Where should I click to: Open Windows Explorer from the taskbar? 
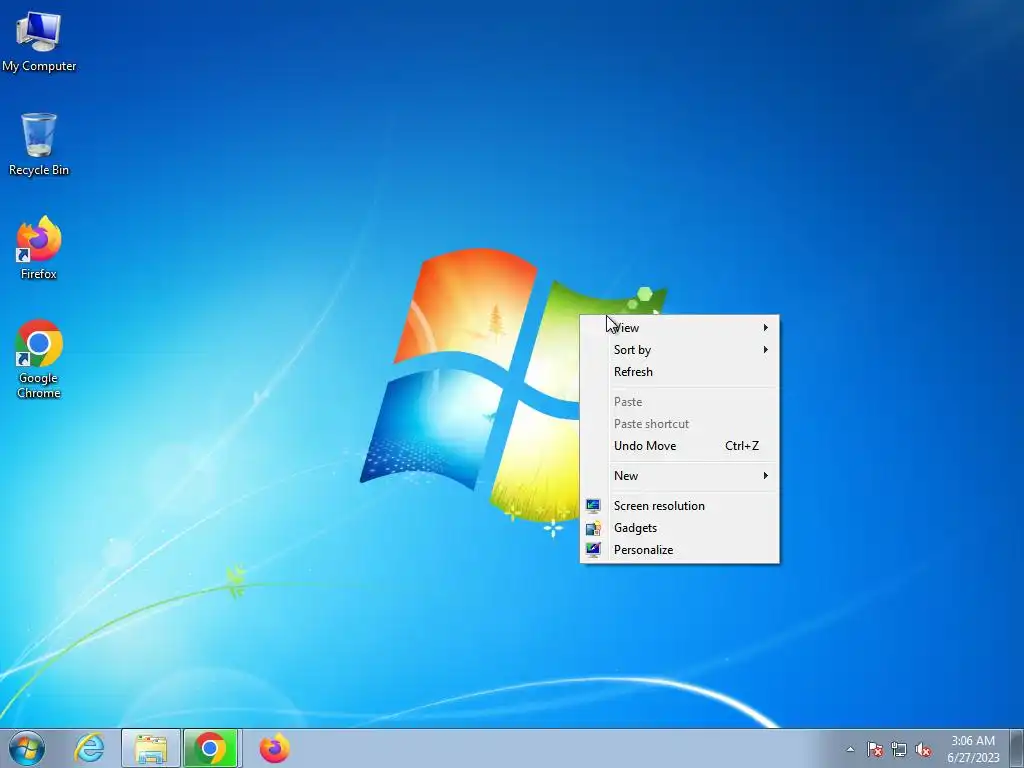pos(151,748)
